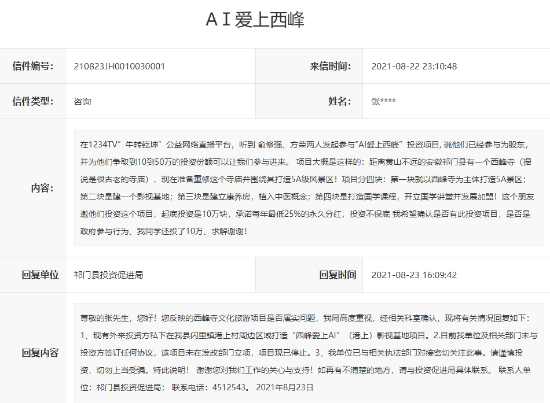Click the 信件编号 label cell
The width and height of the screenshot is (550, 403).
click(x=33, y=66)
